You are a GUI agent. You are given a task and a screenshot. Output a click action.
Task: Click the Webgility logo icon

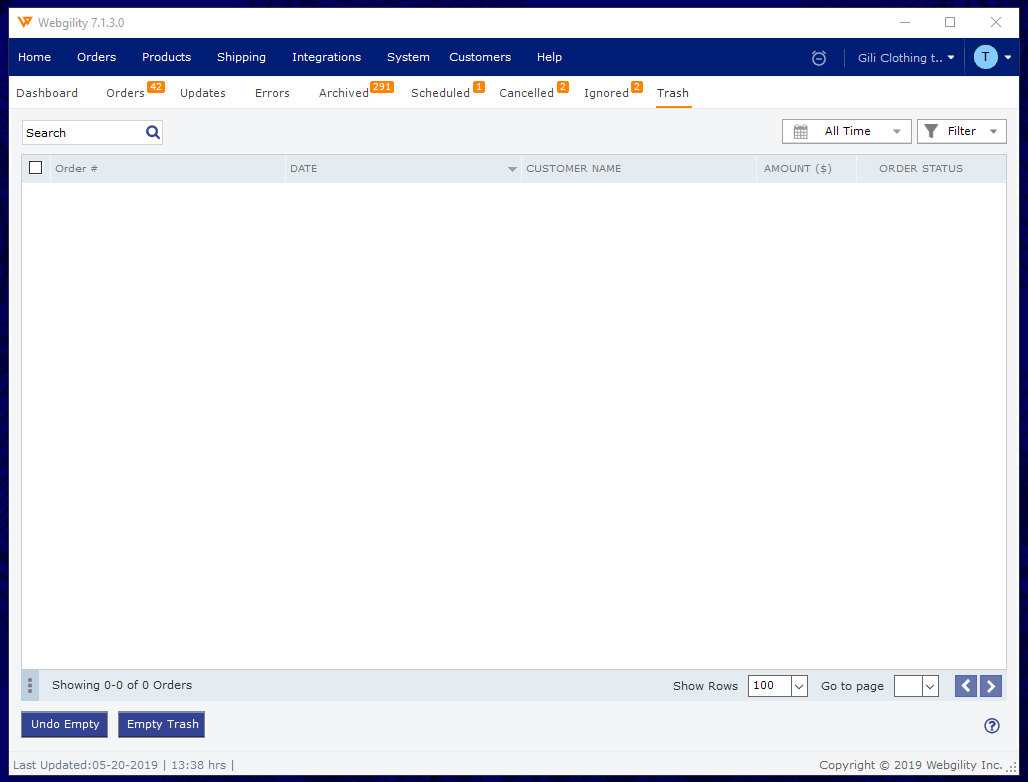25,22
